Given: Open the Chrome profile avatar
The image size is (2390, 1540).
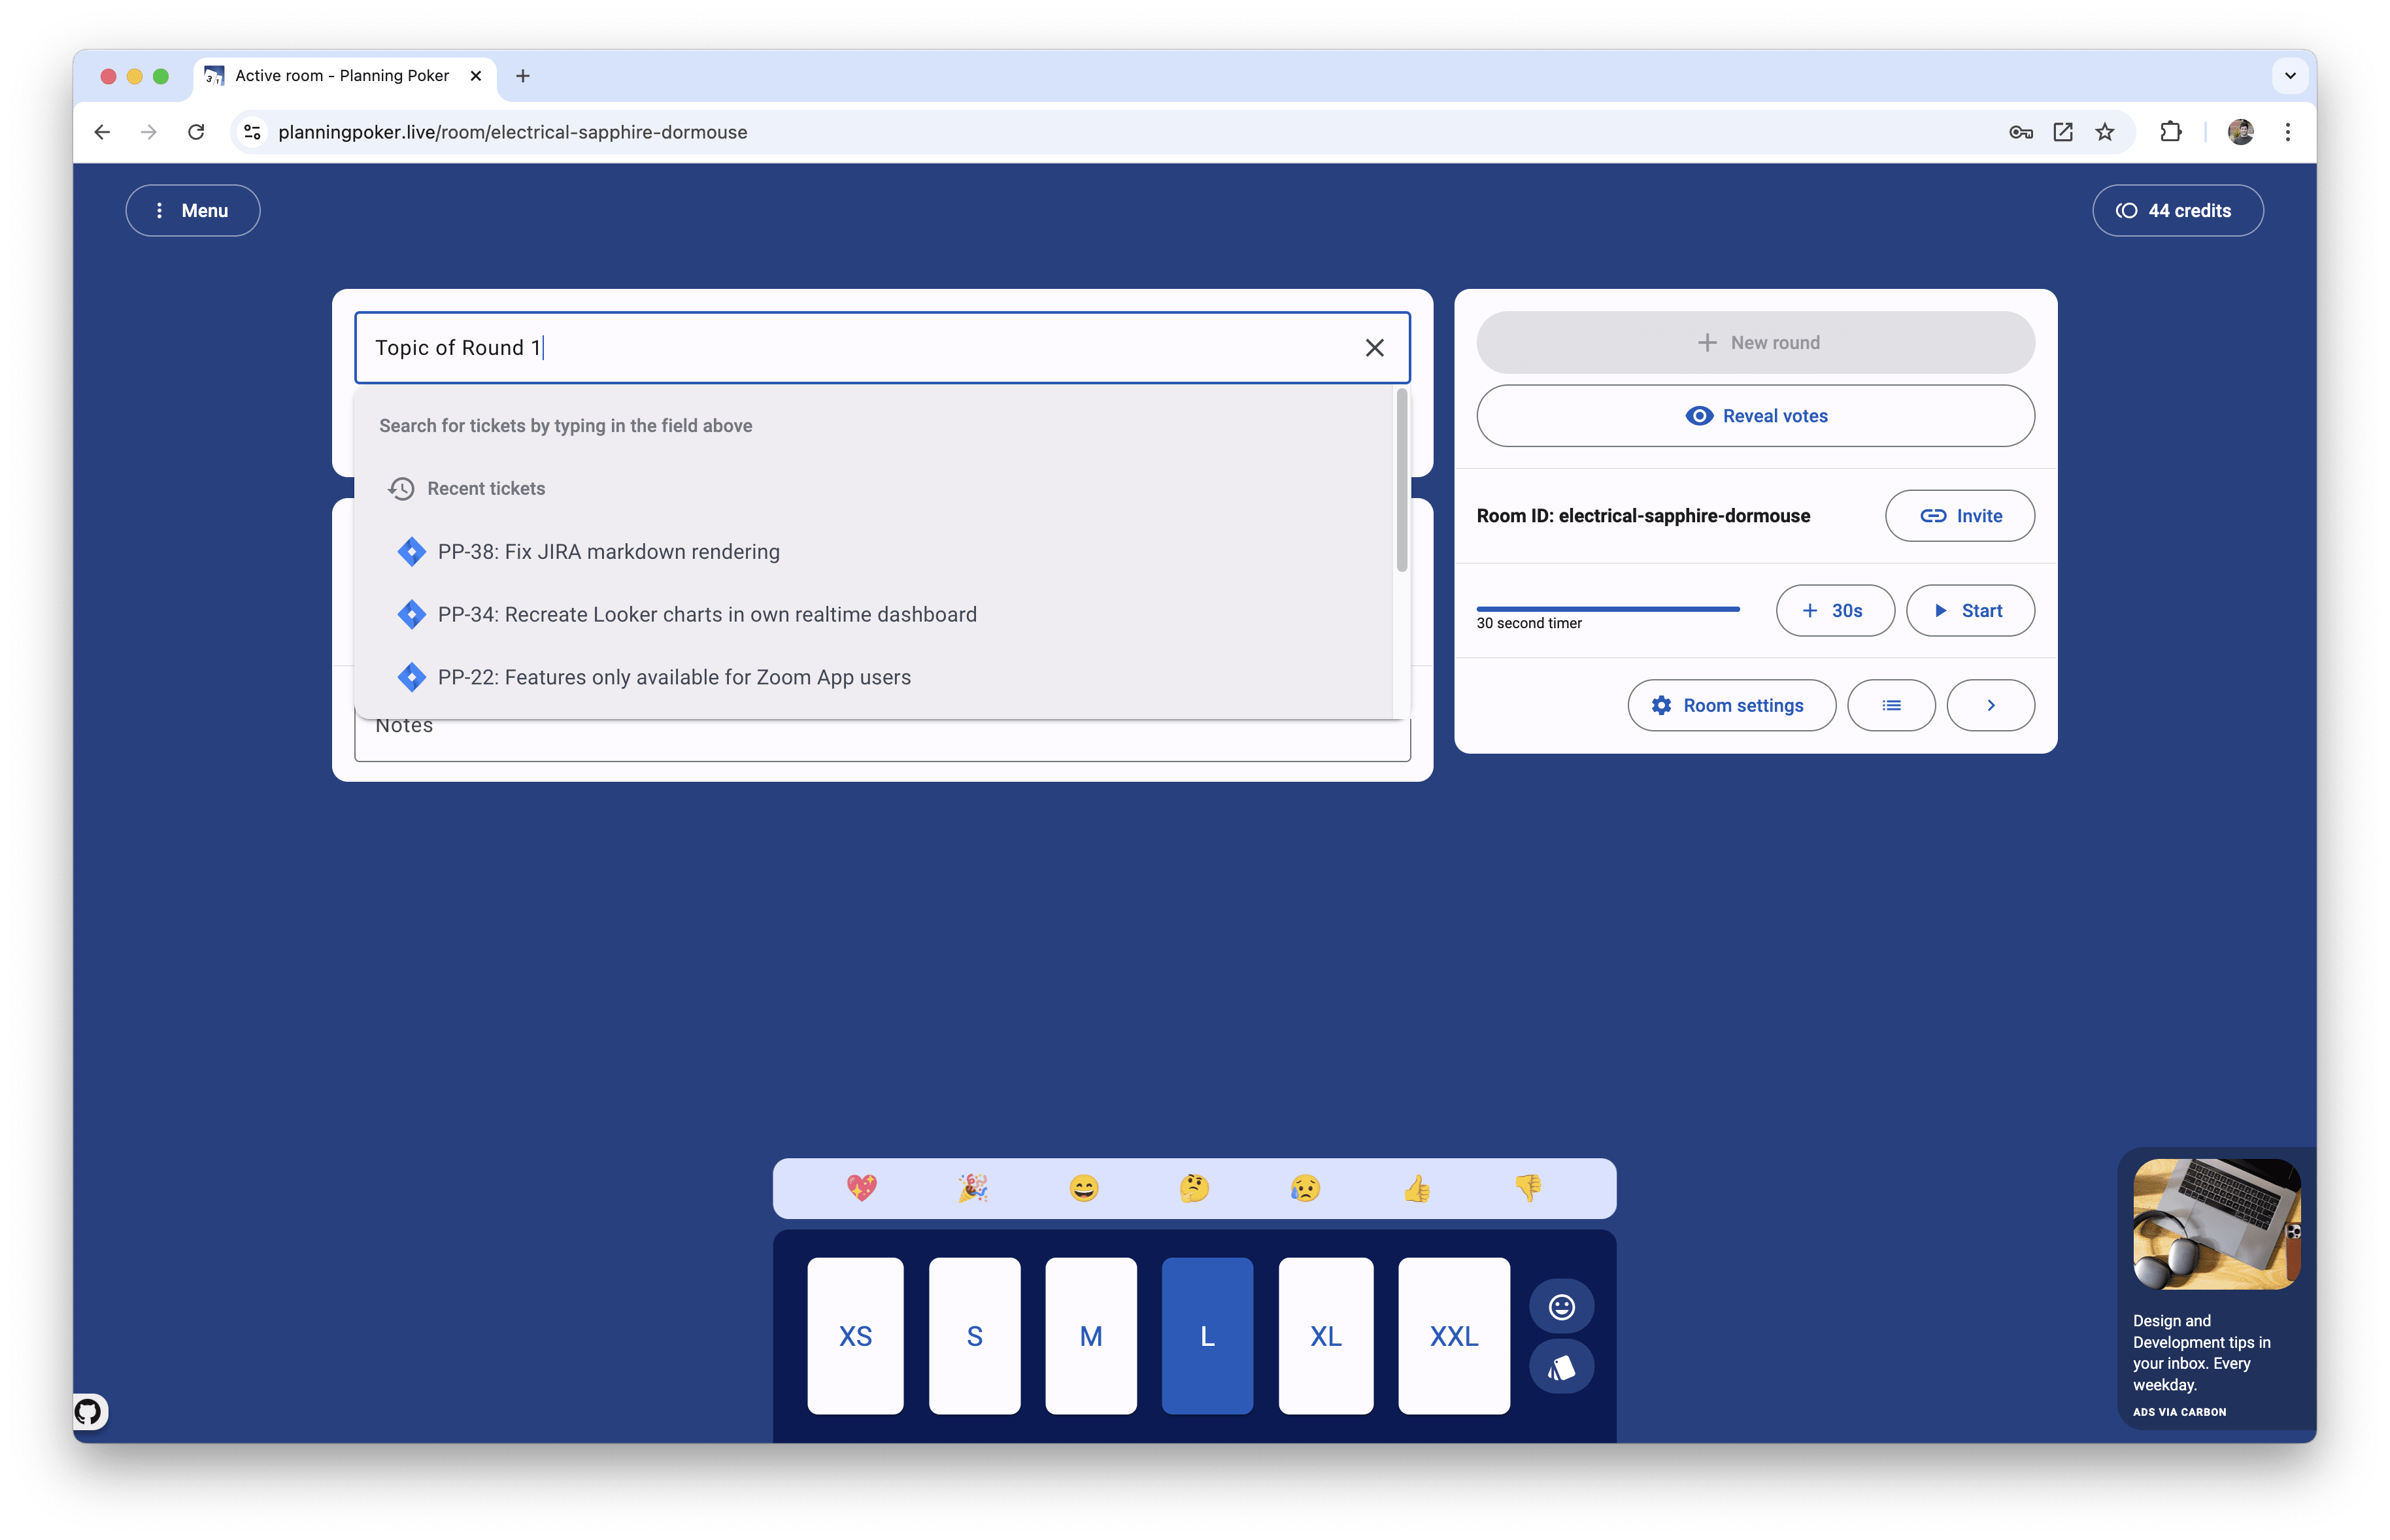Looking at the screenshot, I should coord(2240,132).
